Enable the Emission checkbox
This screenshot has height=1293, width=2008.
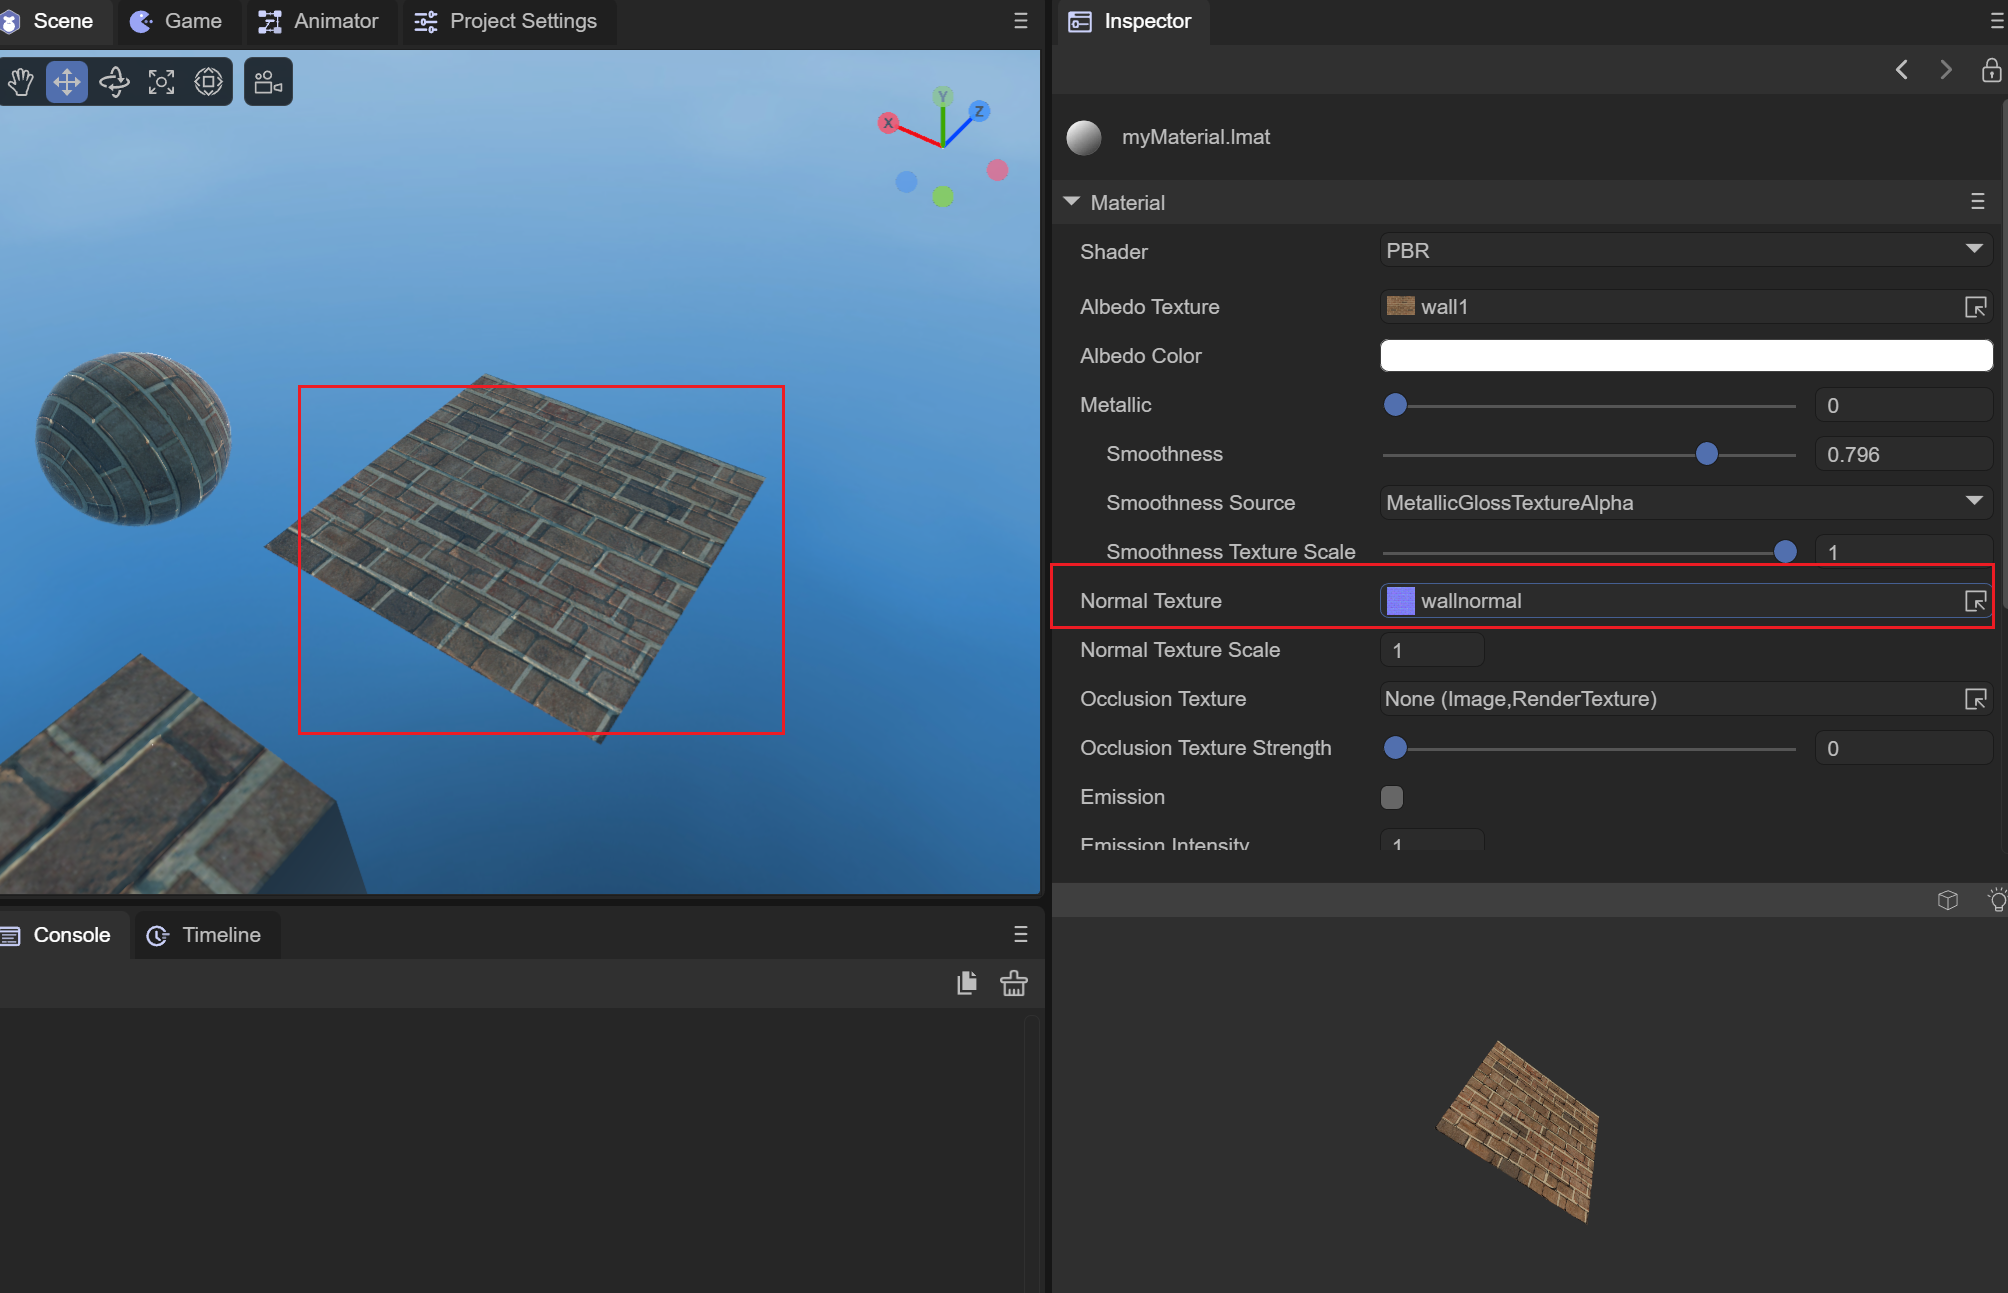click(x=1392, y=797)
